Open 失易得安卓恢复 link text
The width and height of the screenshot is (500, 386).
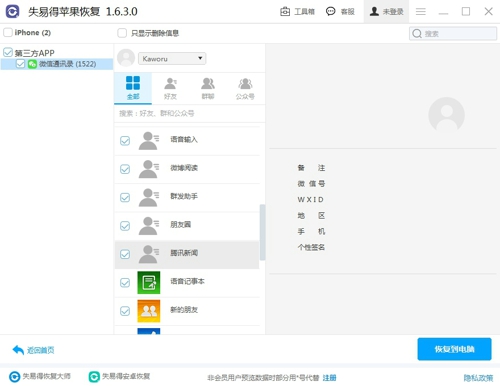tap(126, 376)
